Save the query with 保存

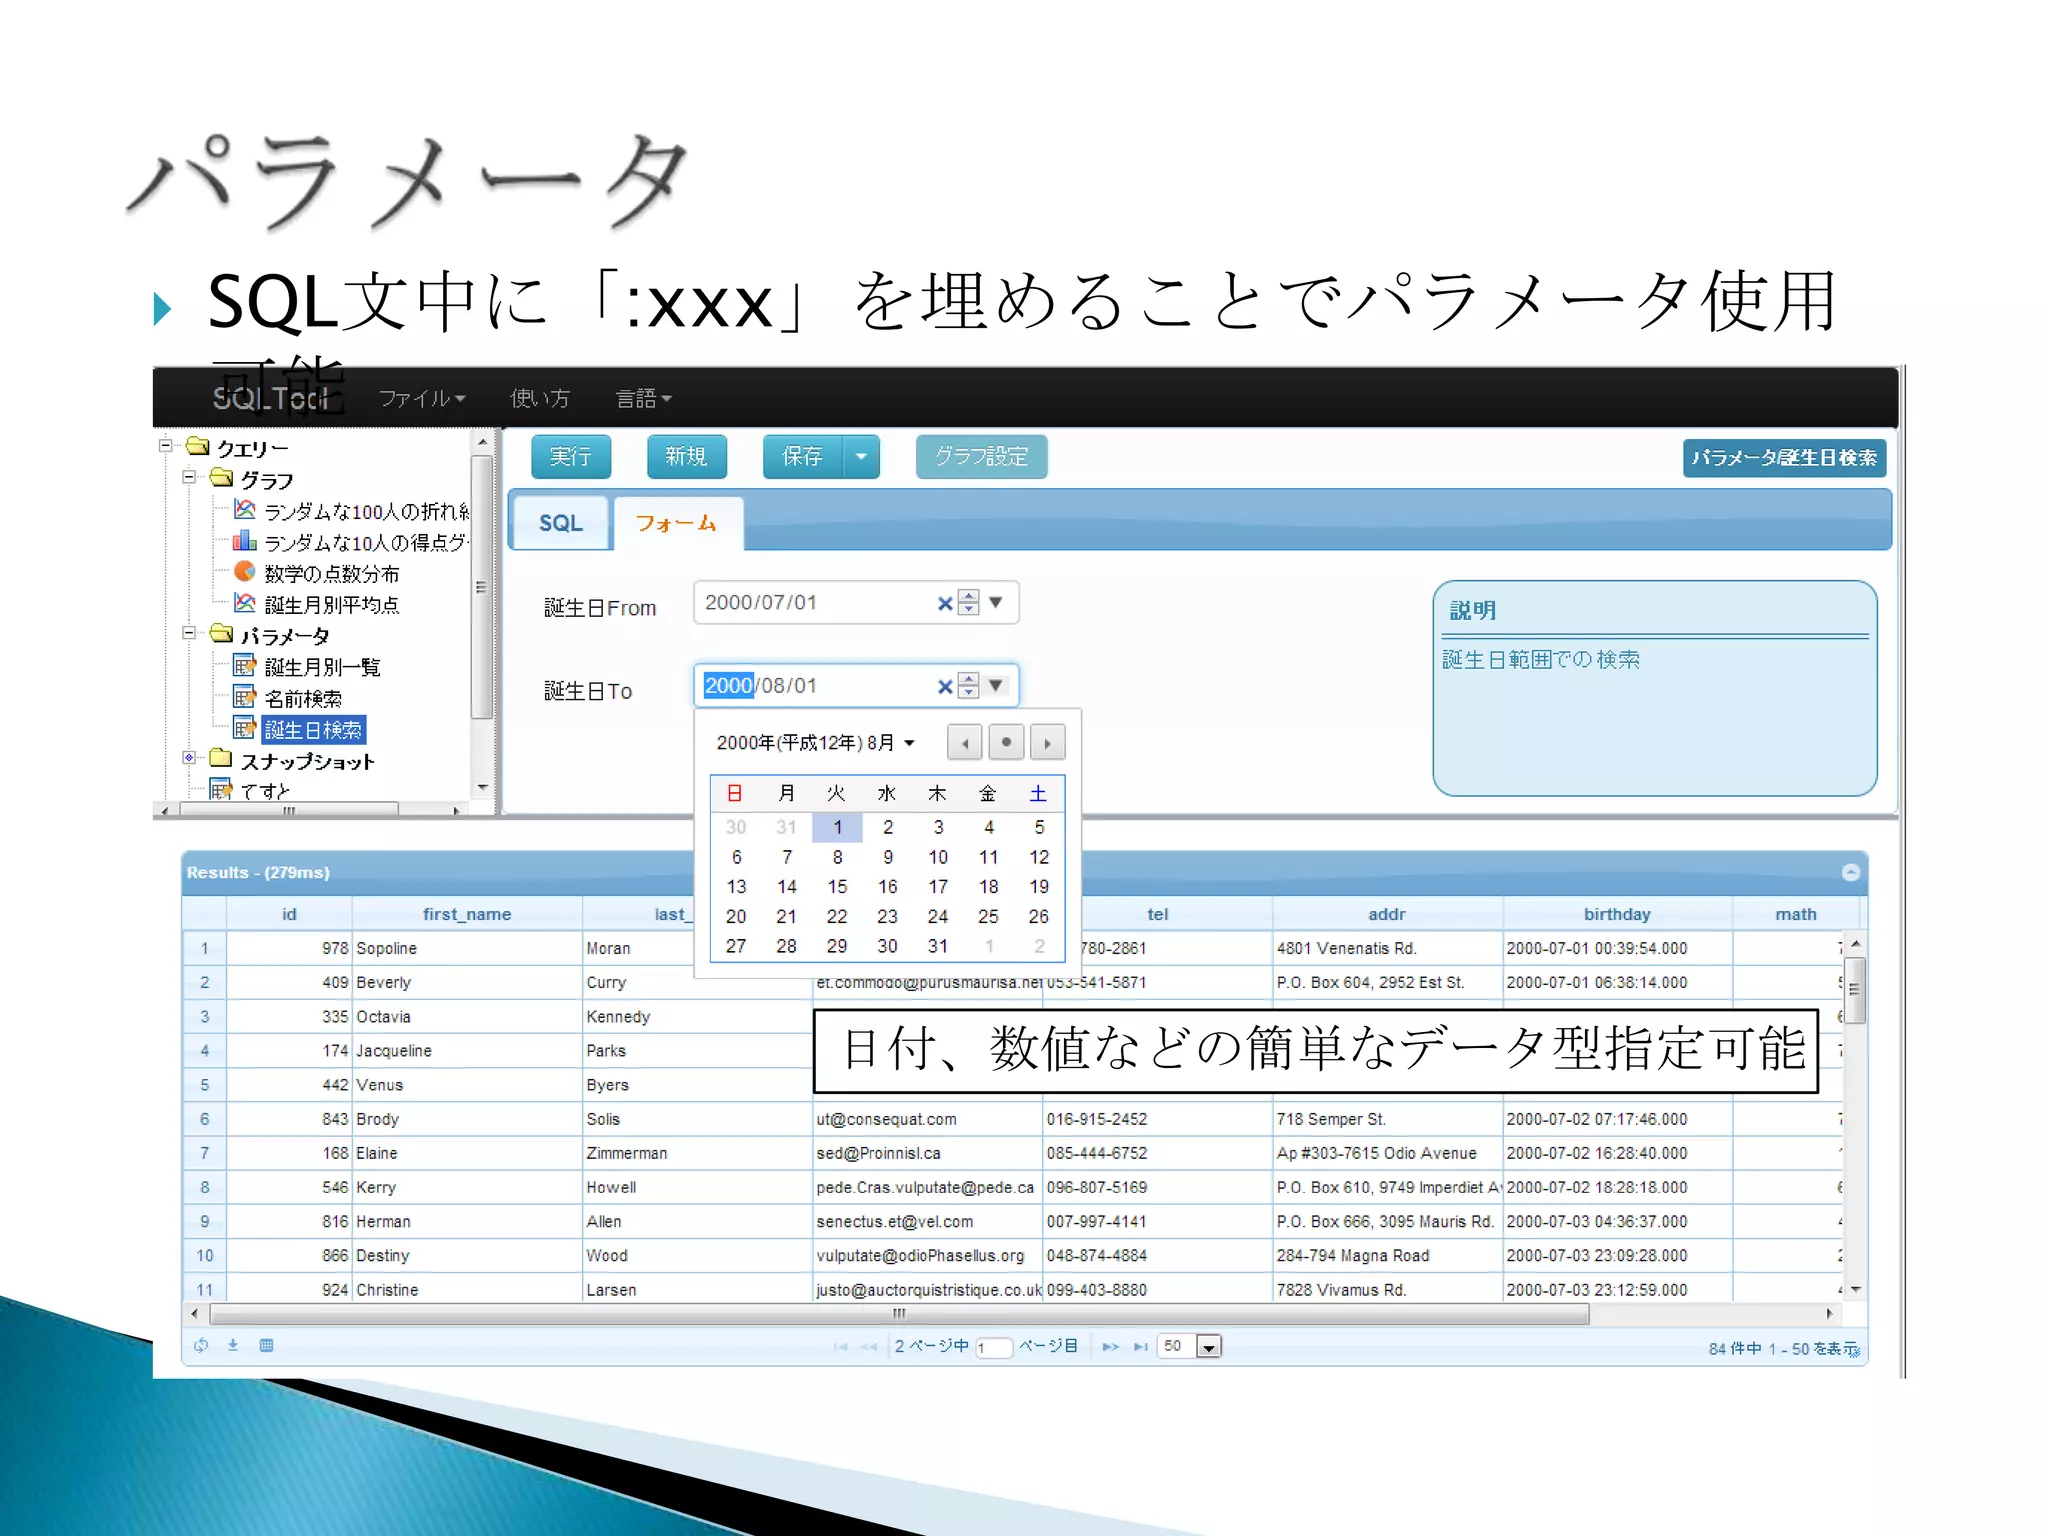(803, 457)
